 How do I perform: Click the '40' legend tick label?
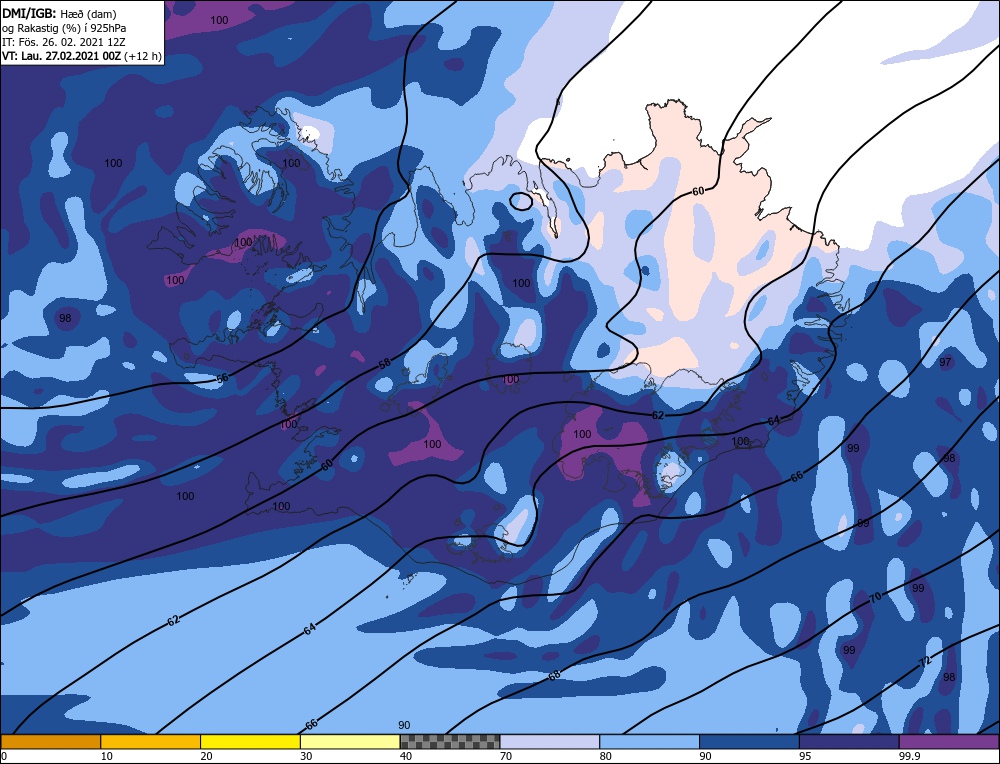point(406,756)
